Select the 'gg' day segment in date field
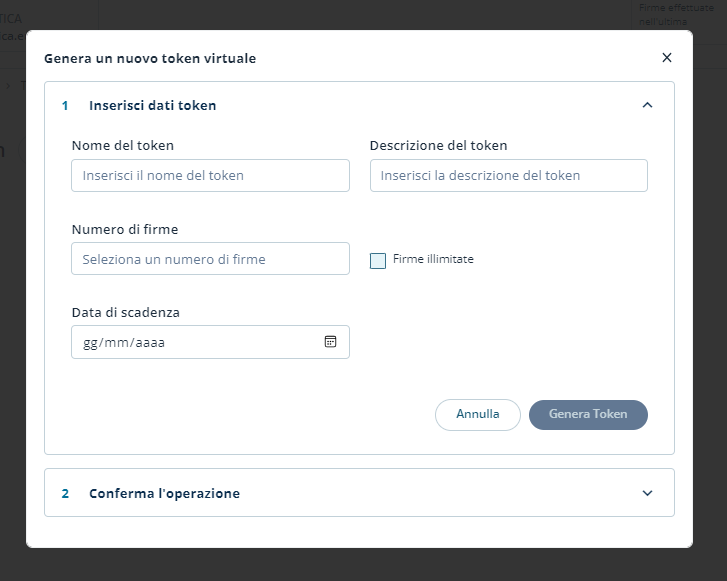 90,342
